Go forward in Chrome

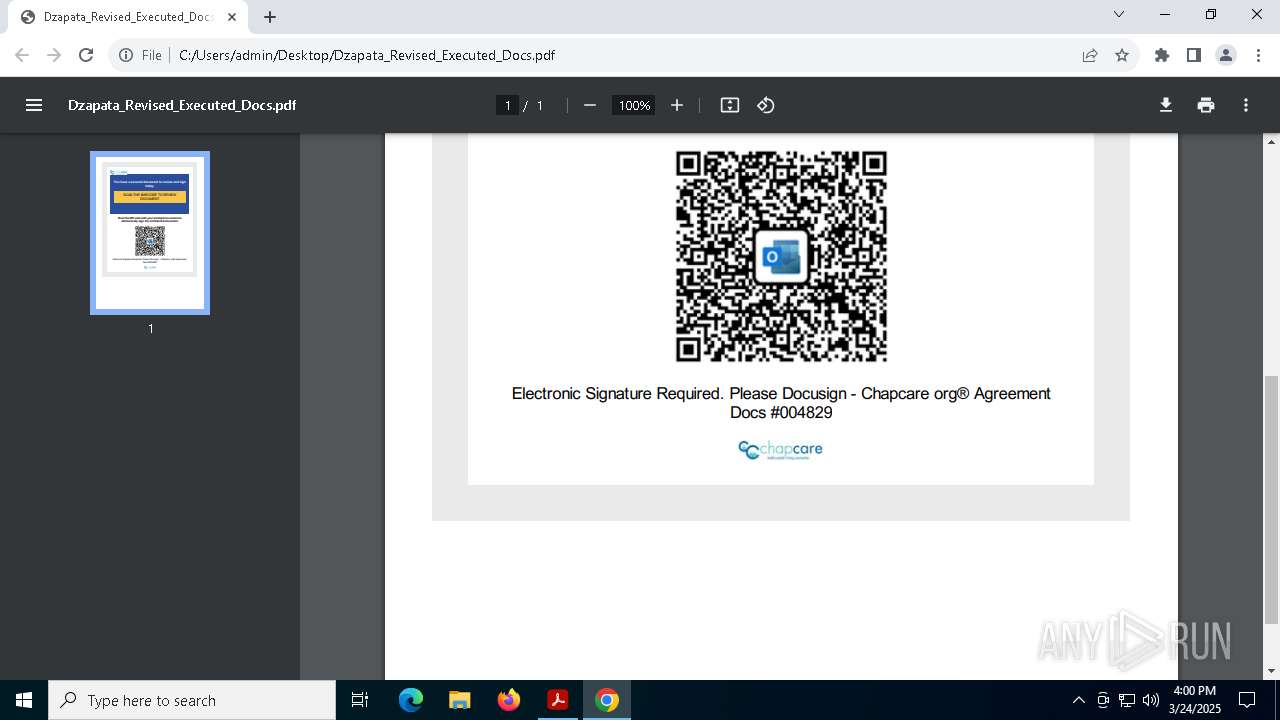point(54,55)
